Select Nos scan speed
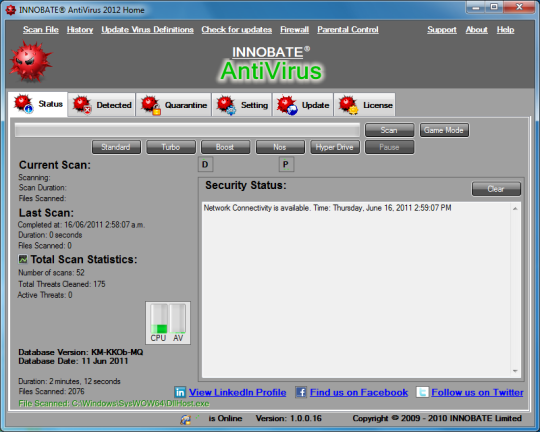This screenshot has height=432, width=540. pos(280,147)
